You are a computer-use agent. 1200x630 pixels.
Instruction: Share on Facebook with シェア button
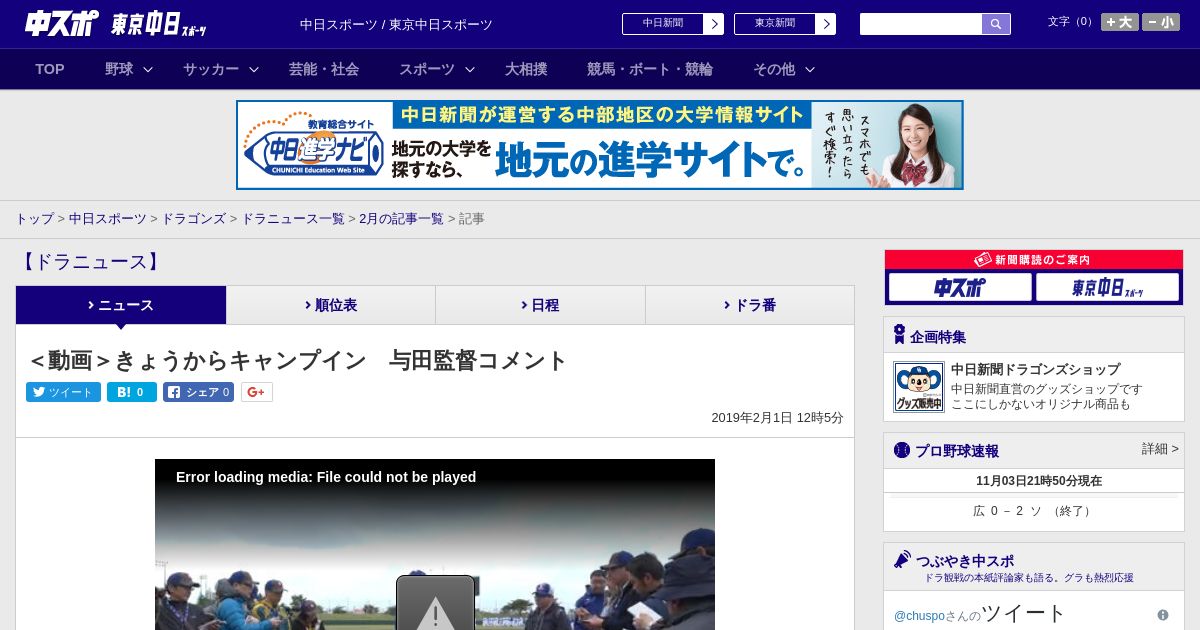(x=199, y=392)
